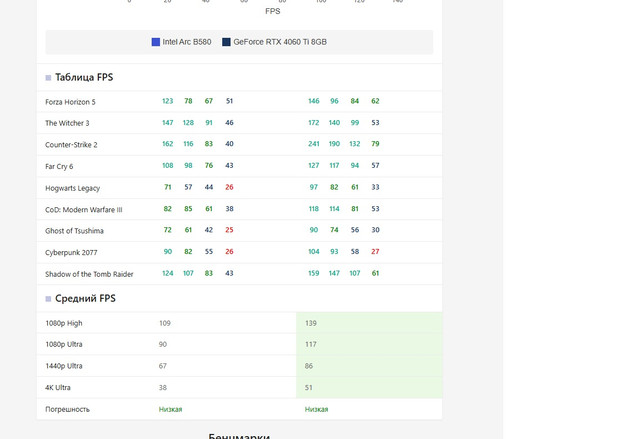Click the Ghost of Tsushima row label
640x439 pixels.
pyautogui.click(x=74, y=231)
